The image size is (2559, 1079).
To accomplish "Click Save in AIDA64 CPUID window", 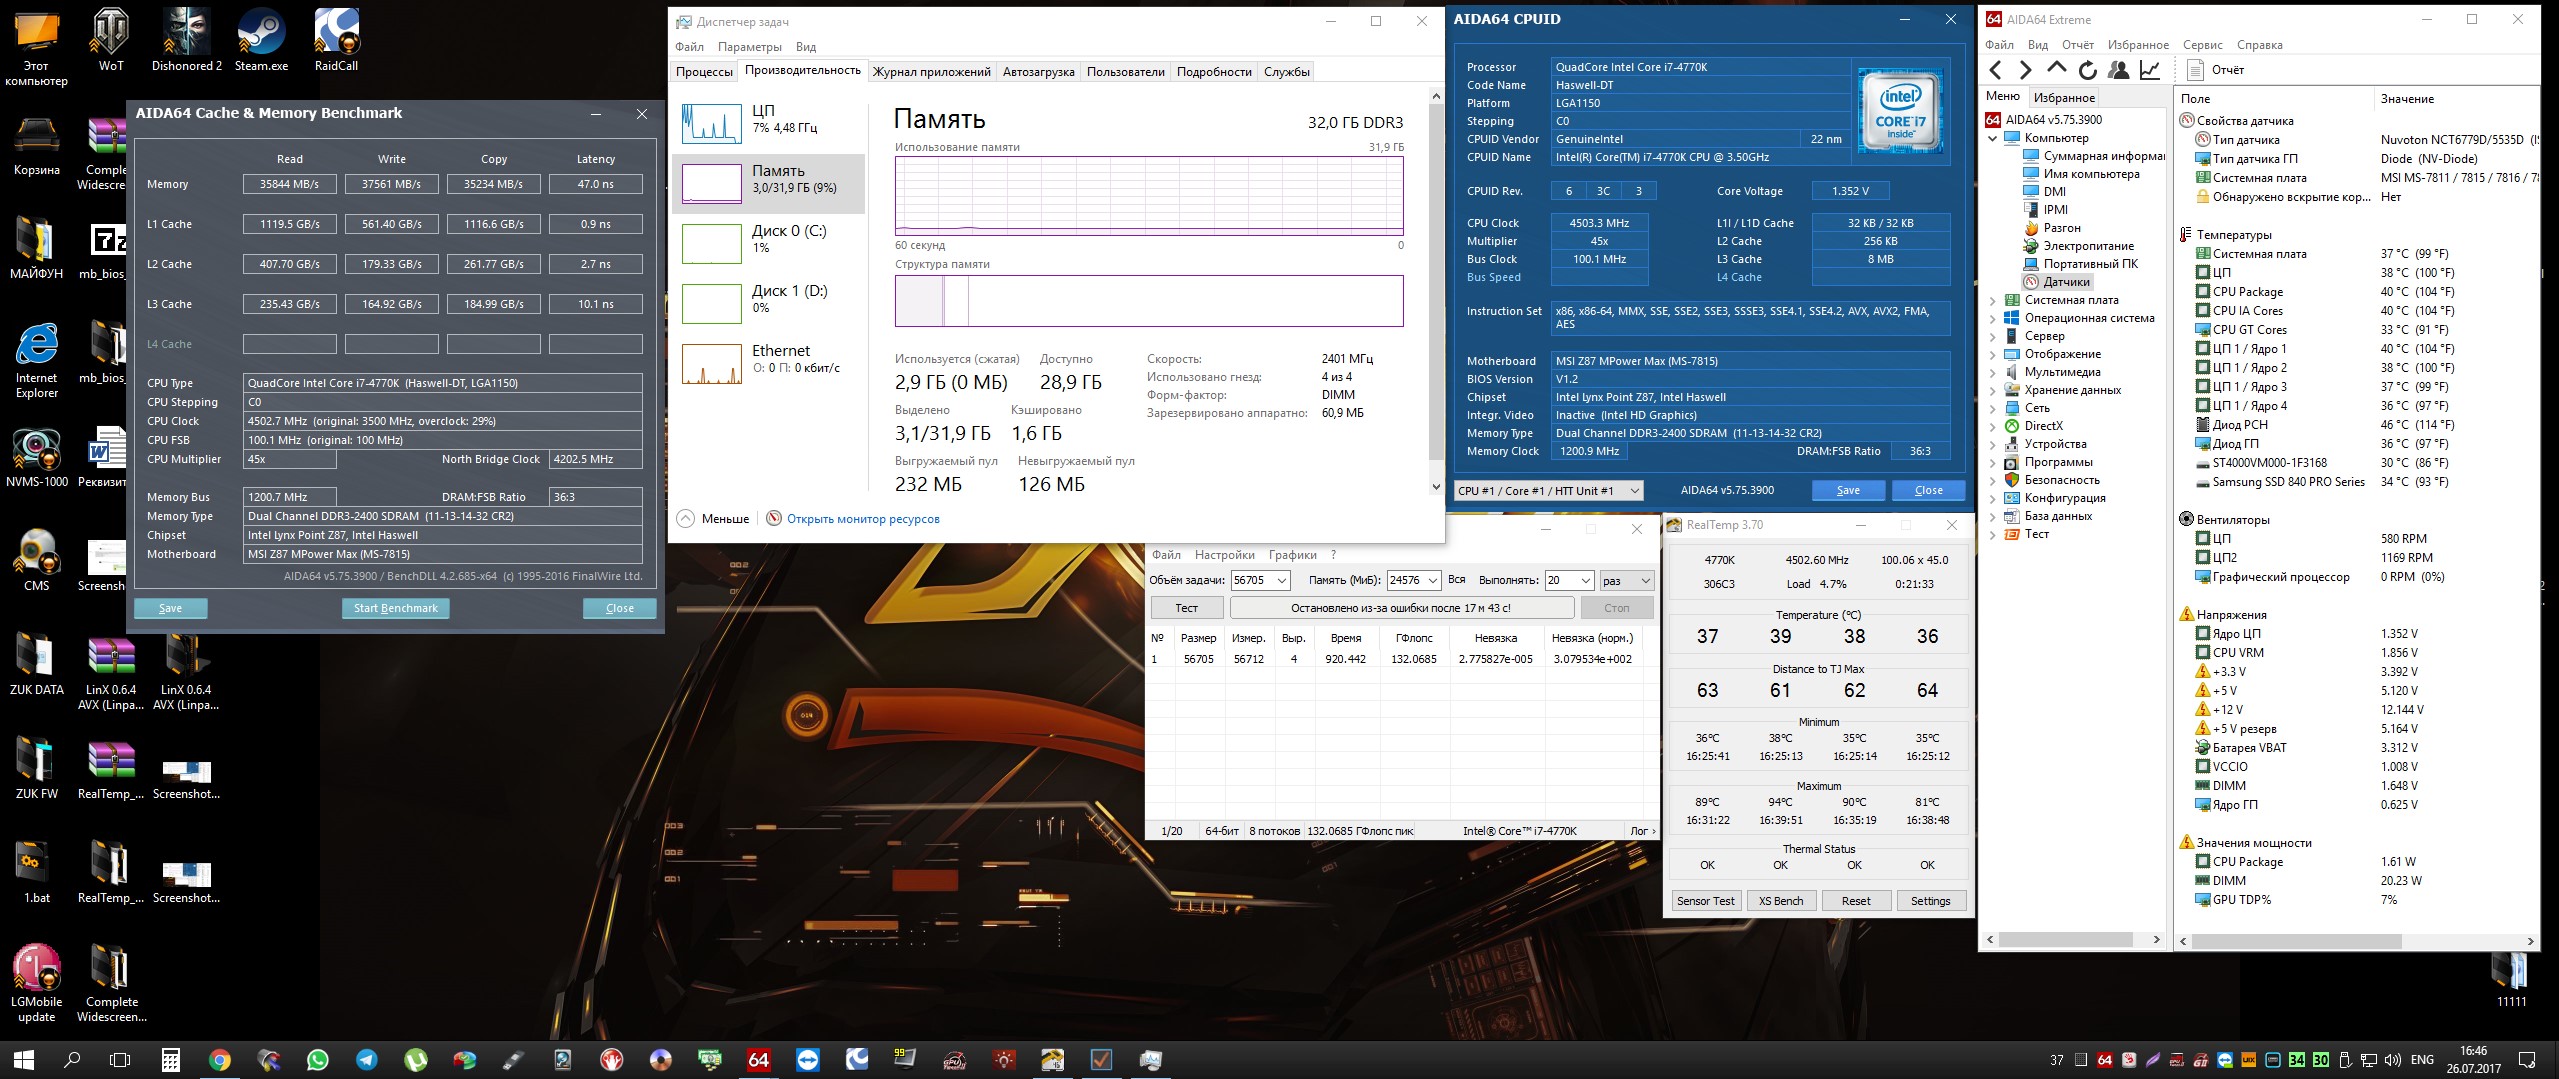I will pyautogui.click(x=1848, y=490).
